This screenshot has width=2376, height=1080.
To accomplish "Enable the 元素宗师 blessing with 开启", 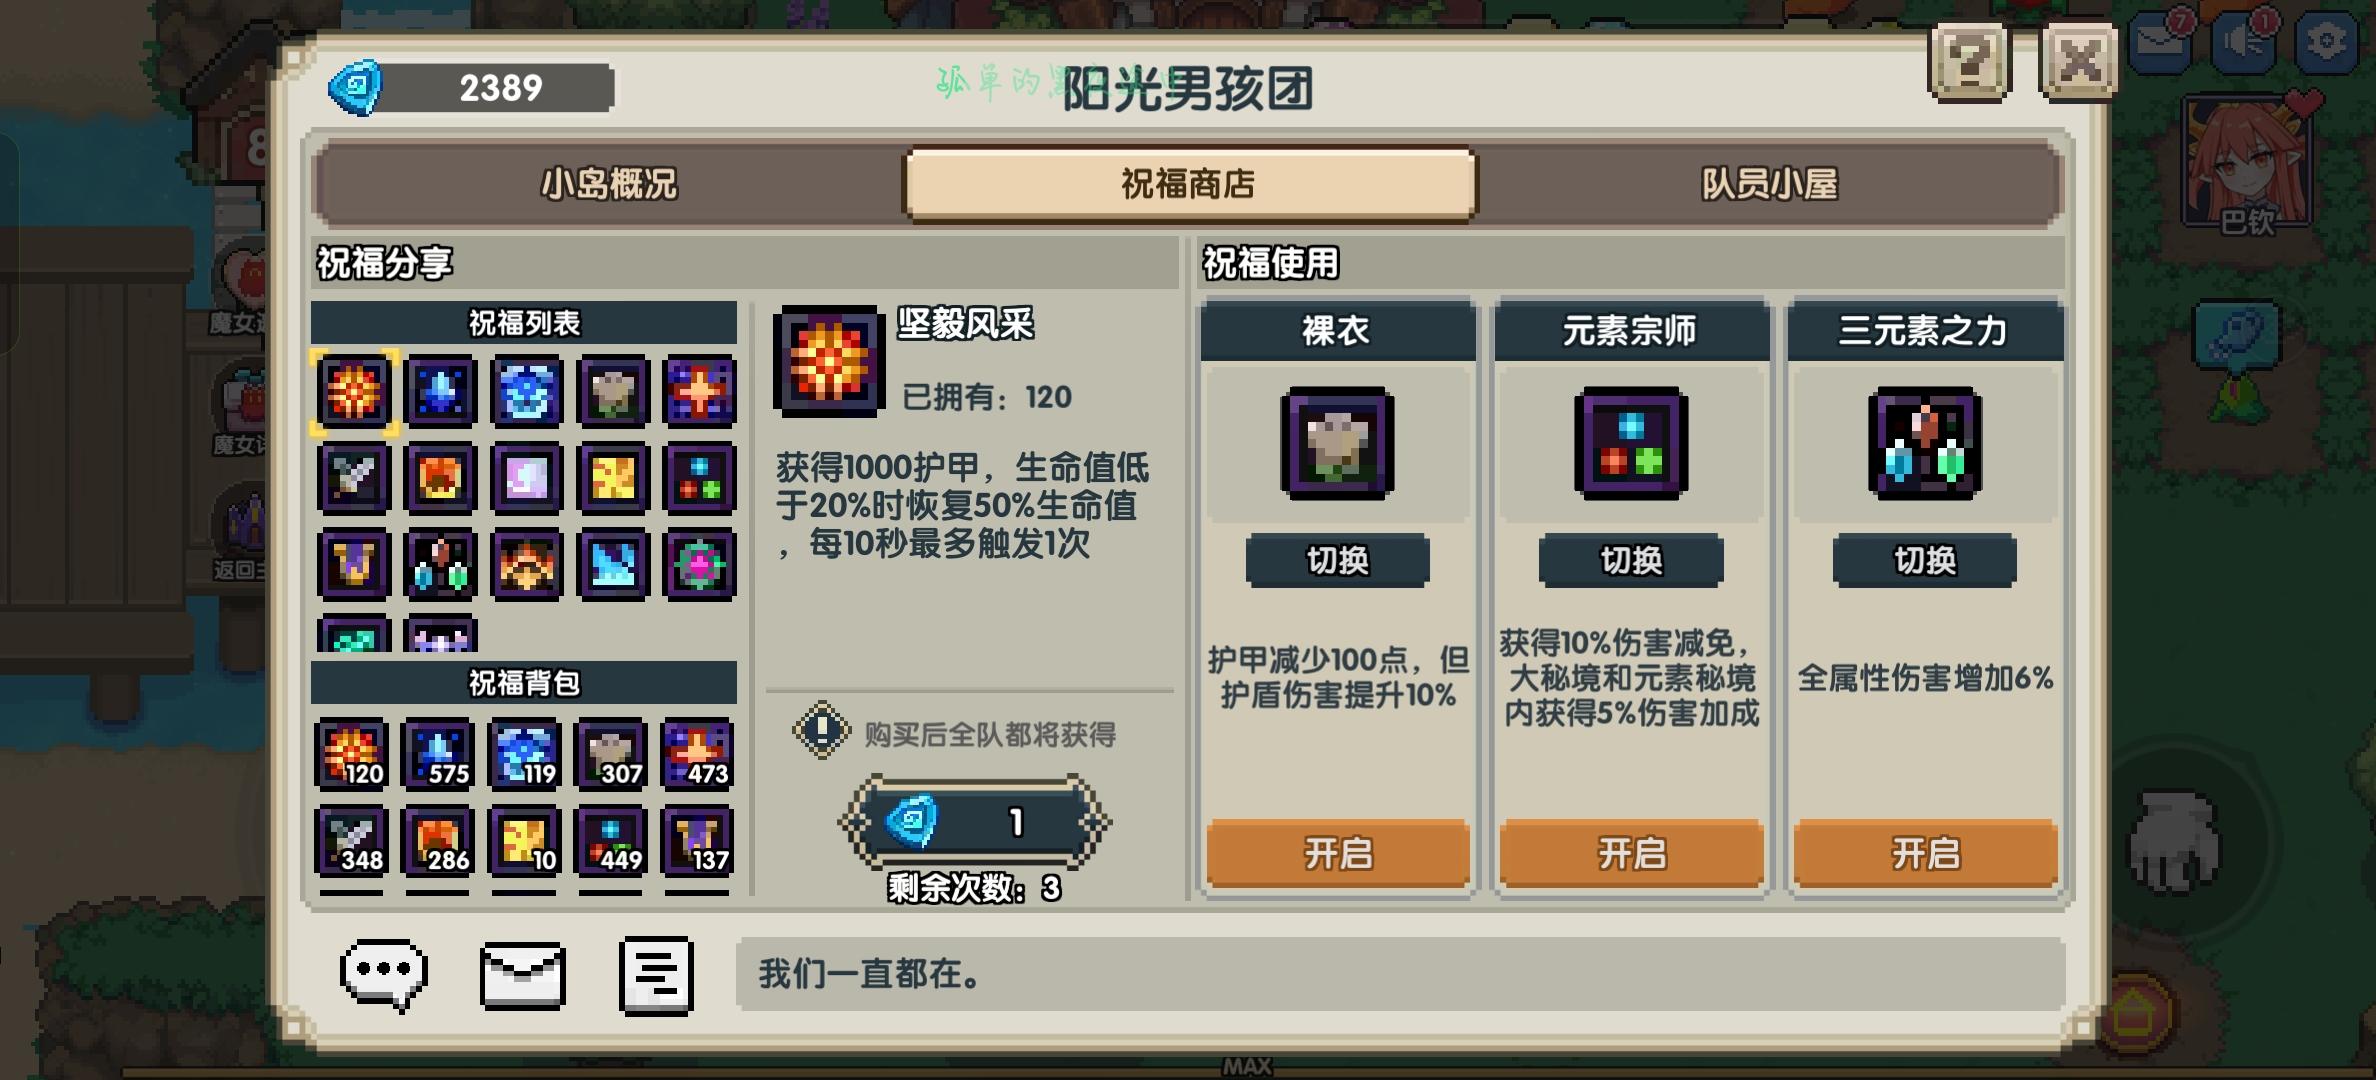I will (x=1631, y=853).
